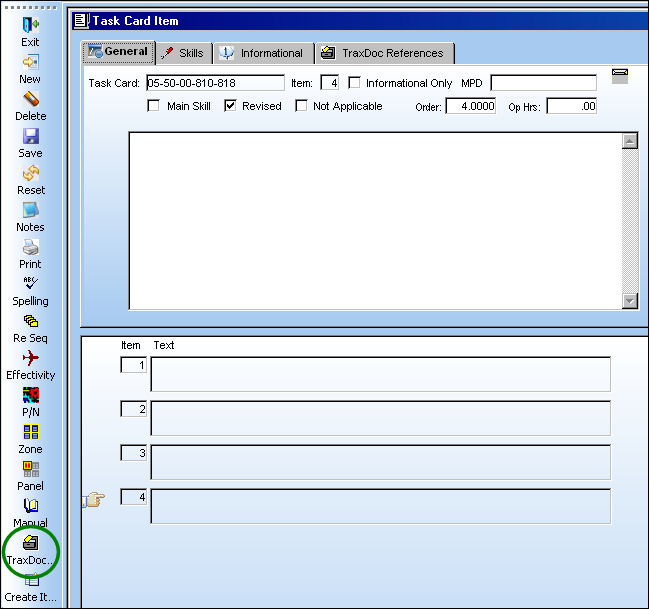Open the Informational tab
The height and width of the screenshot is (609, 649).
264,53
